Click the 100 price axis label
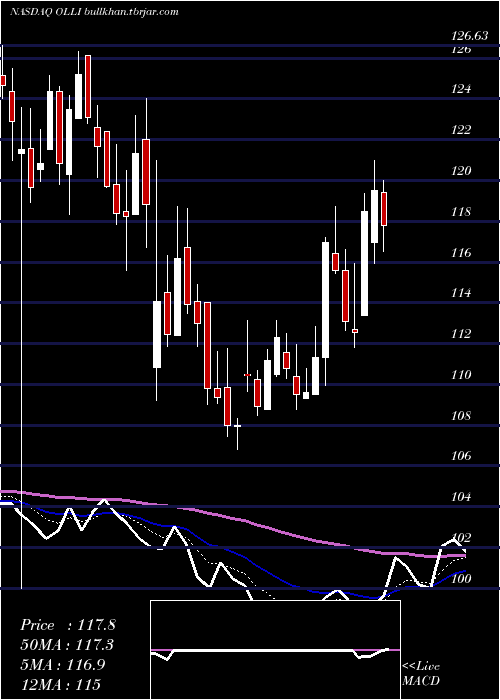This screenshot has width=500, height=700. point(461,579)
